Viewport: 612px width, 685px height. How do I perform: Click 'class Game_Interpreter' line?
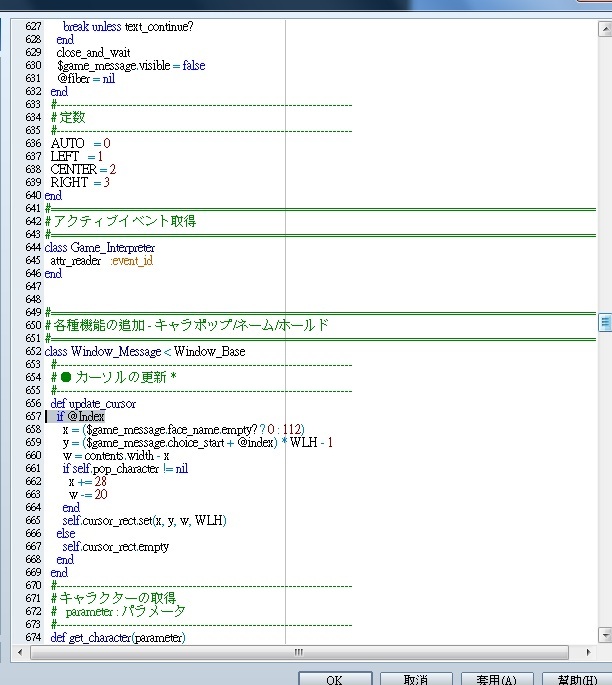click(x=100, y=247)
